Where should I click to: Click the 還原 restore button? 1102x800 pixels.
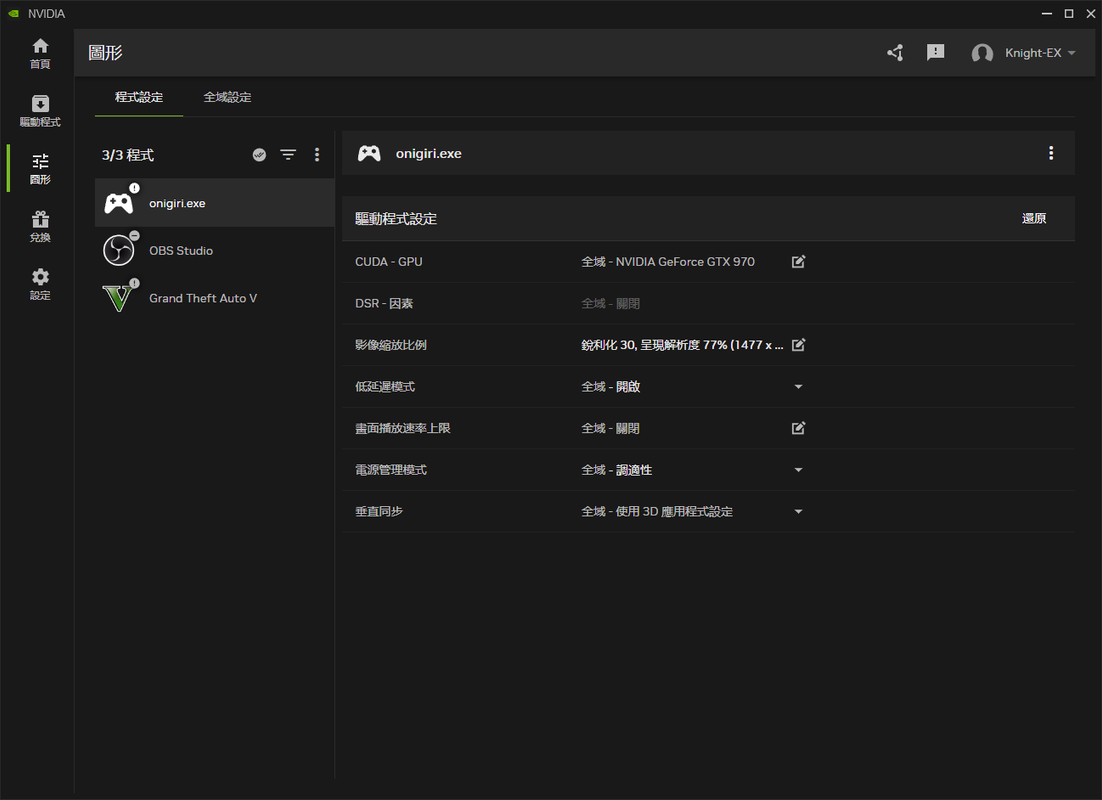(1034, 219)
